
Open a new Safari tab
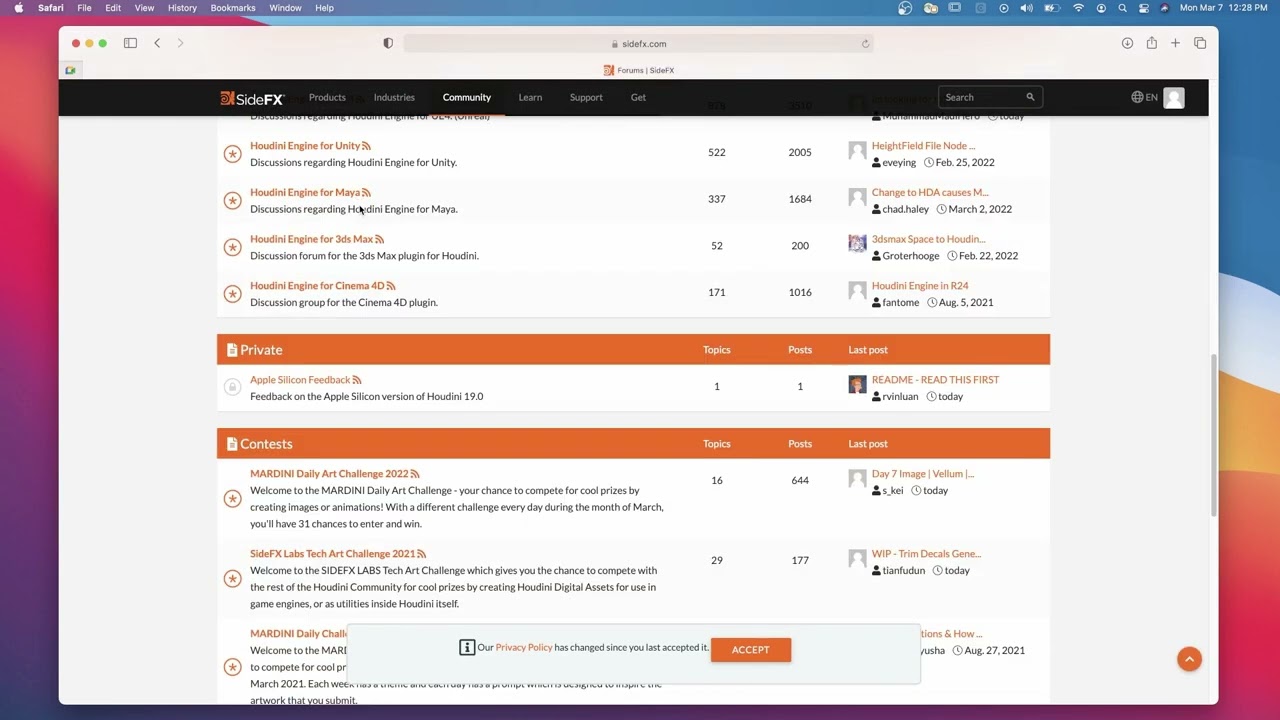(1175, 43)
